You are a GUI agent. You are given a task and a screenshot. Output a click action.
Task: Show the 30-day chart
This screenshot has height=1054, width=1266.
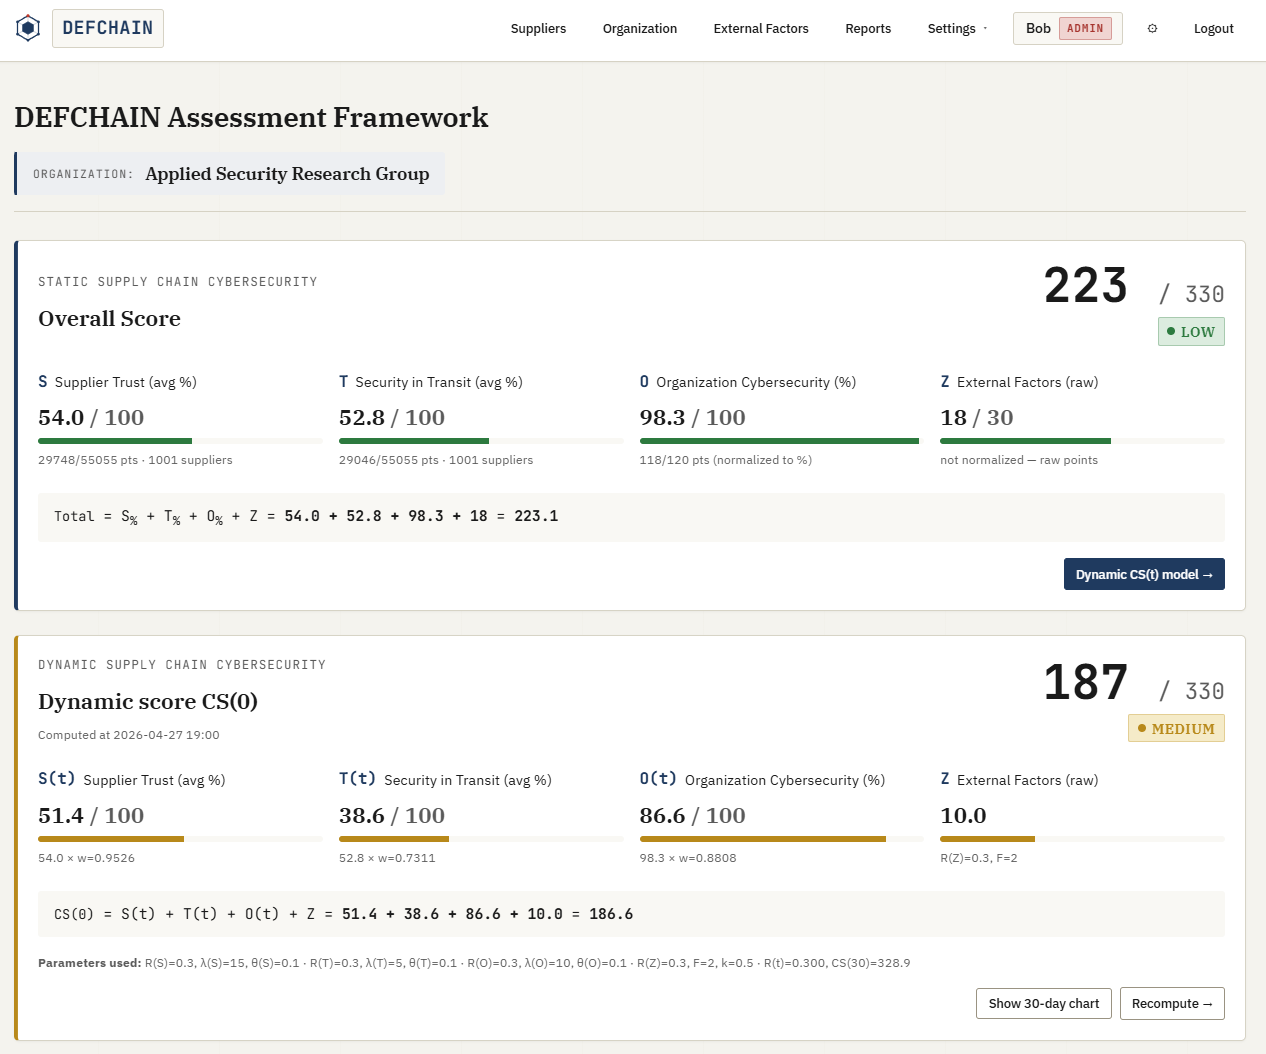pos(1044,1004)
